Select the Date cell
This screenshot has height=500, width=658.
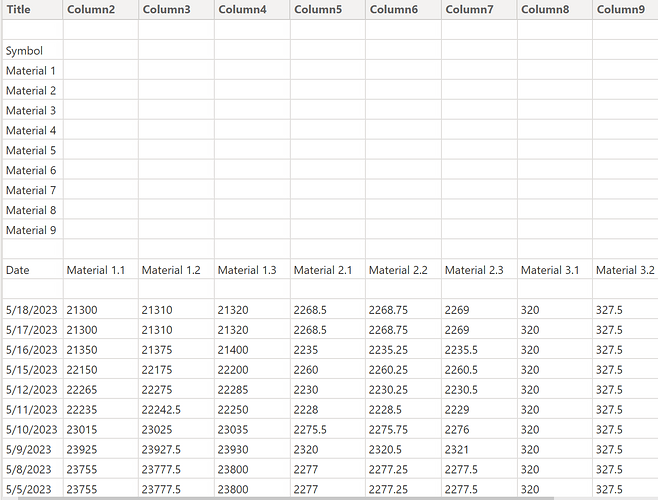pyautogui.click(x=33, y=270)
